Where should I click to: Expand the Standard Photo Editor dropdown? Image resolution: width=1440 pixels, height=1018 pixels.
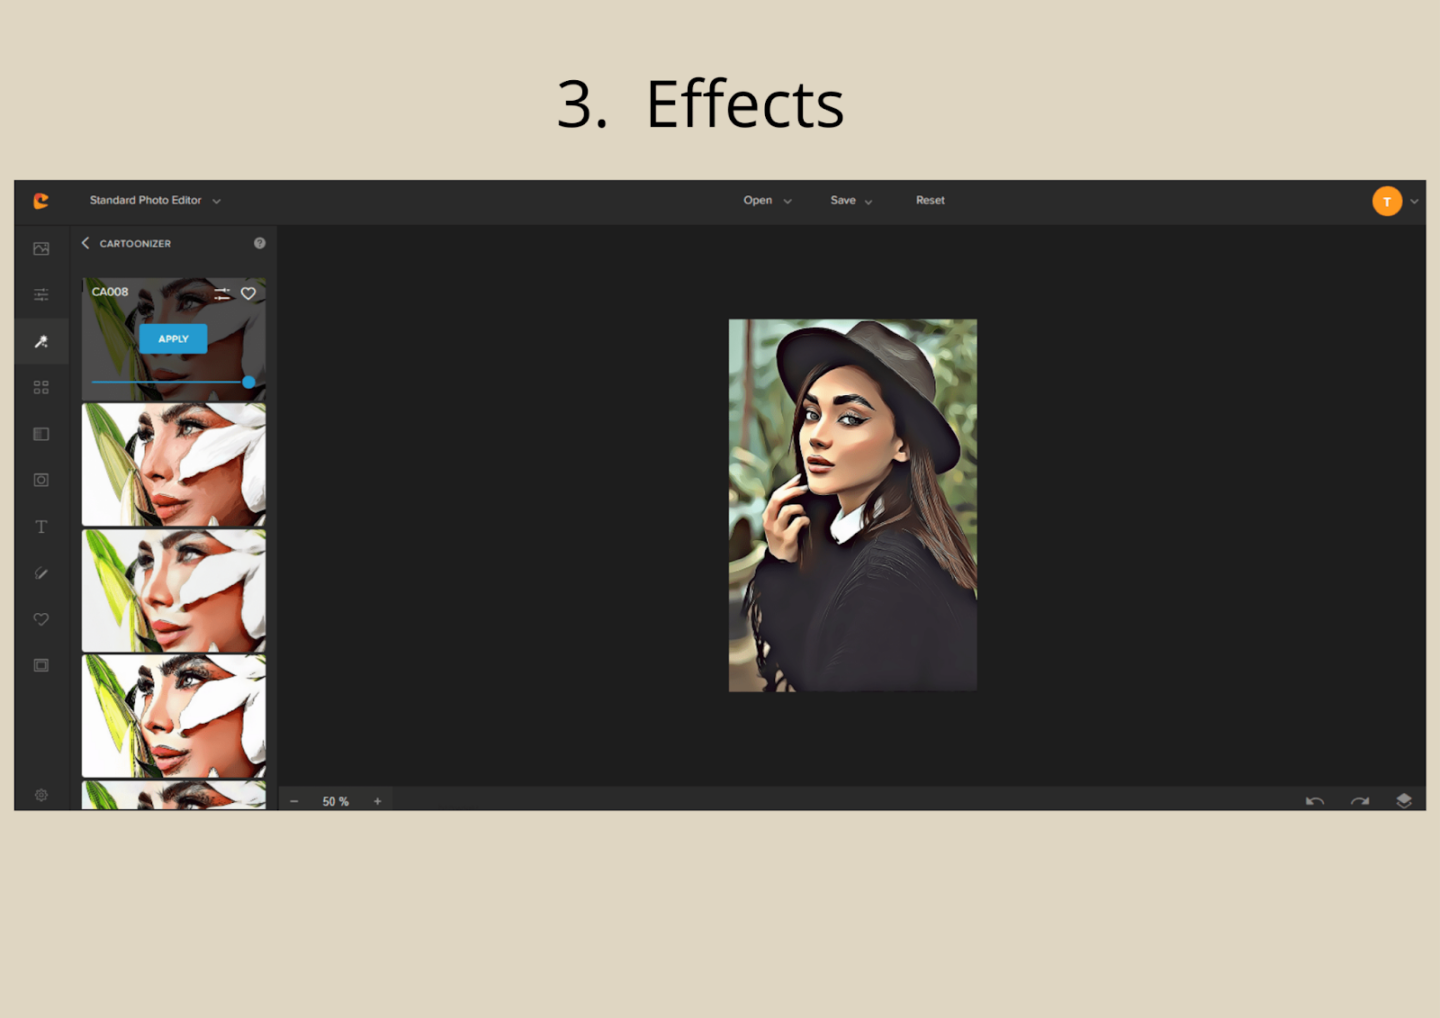coord(155,200)
